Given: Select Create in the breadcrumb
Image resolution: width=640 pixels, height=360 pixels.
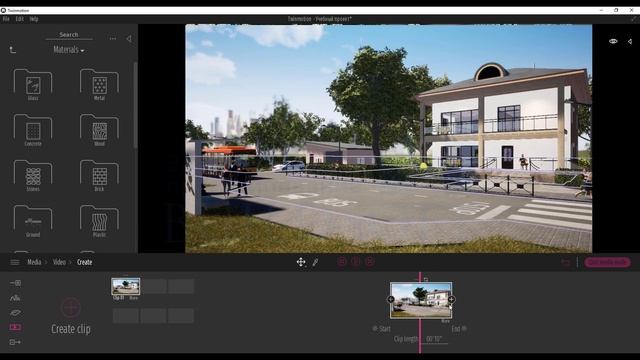Looking at the screenshot, I should (84, 262).
